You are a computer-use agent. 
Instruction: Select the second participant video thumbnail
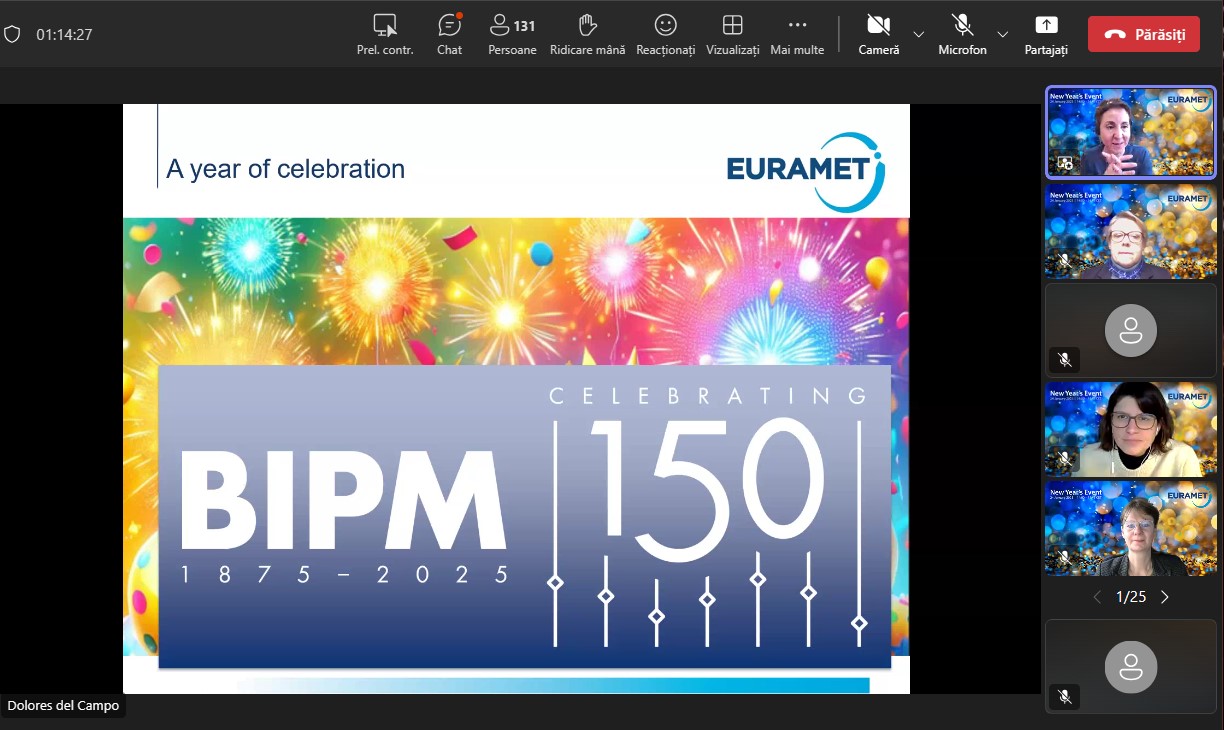tap(1131, 230)
